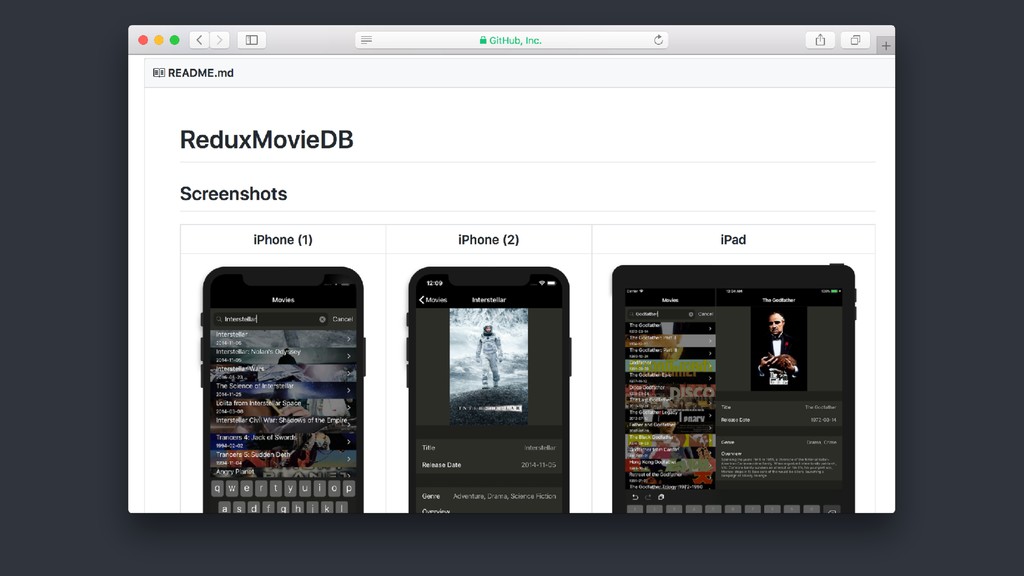The image size is (1024, 576).
Task: Show all tabs overview icon
Action: point(855,40)
